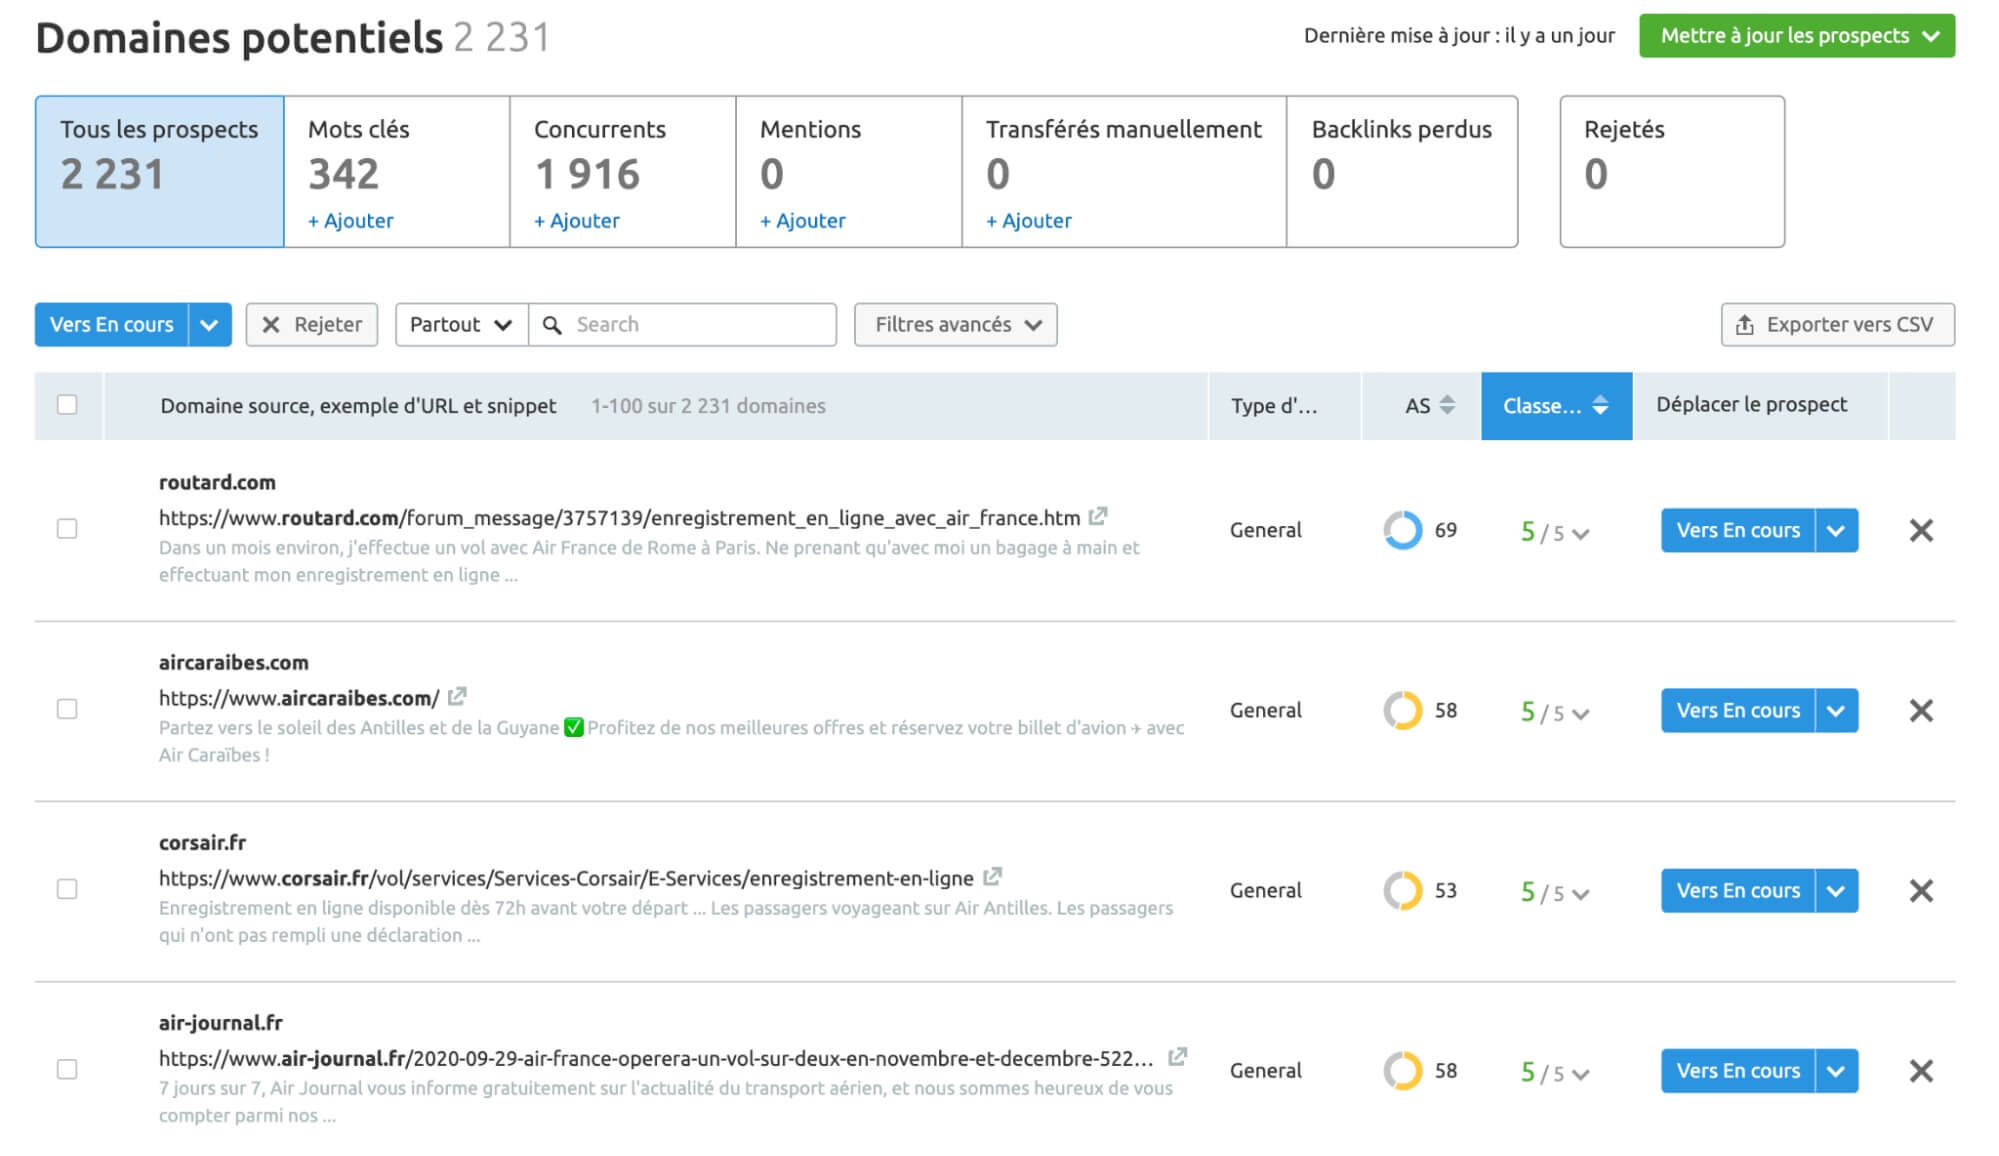The height and width of the screenshot is (1156, 1999).
Task: Reject corsair.fr prospect with X icon
Action: (x=1921, y=890)
